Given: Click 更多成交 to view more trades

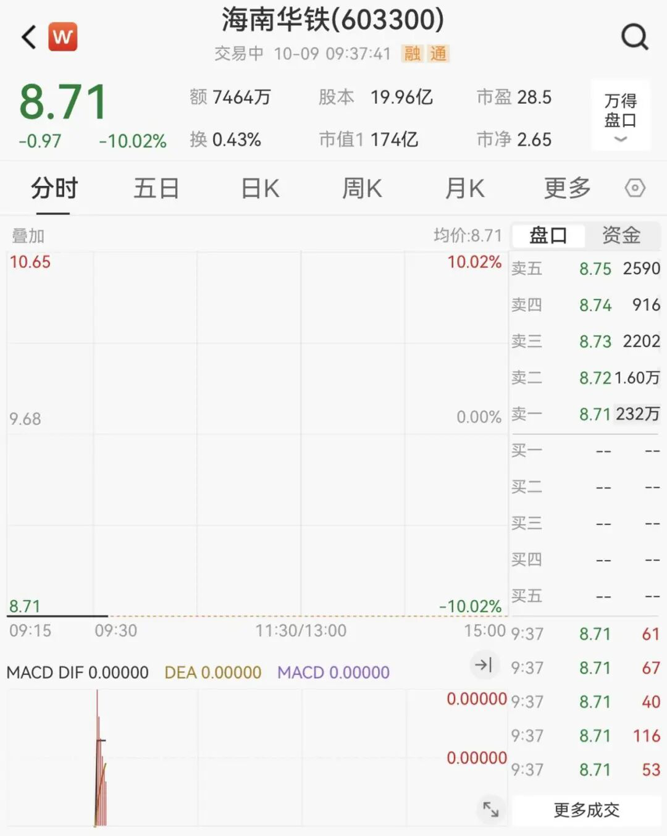Looking at the screenshot, I should (586, 809).
